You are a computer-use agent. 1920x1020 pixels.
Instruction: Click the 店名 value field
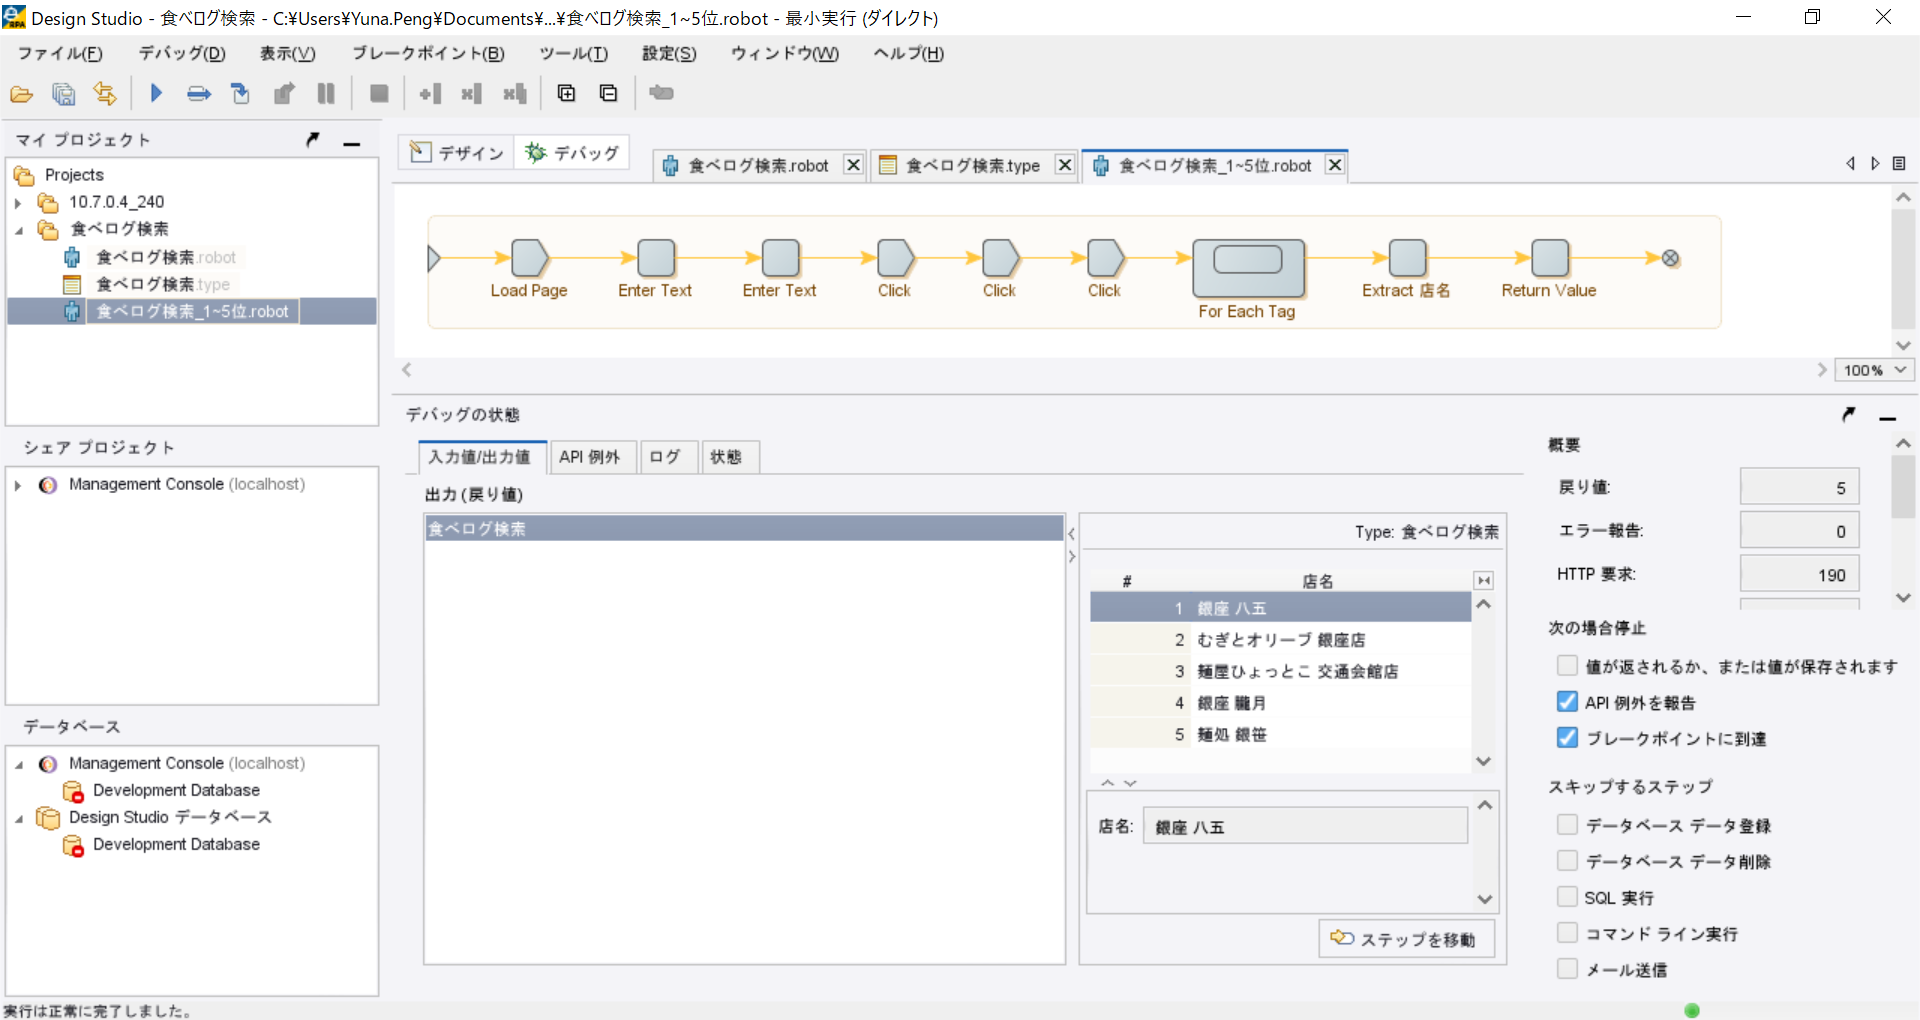pos(1305,826)
